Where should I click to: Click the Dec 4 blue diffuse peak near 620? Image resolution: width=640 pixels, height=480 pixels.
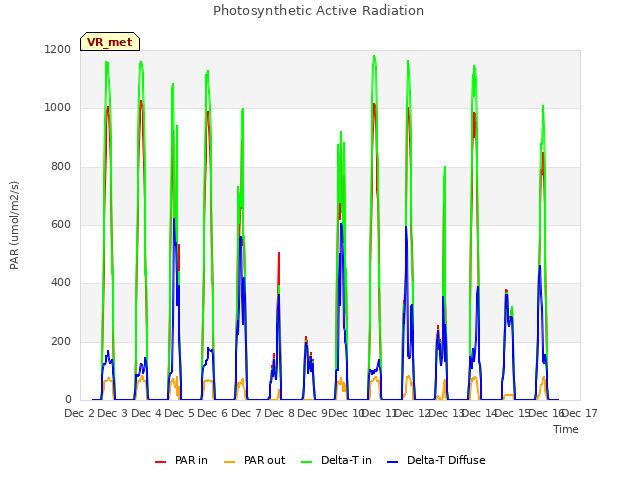pos(174,220)
